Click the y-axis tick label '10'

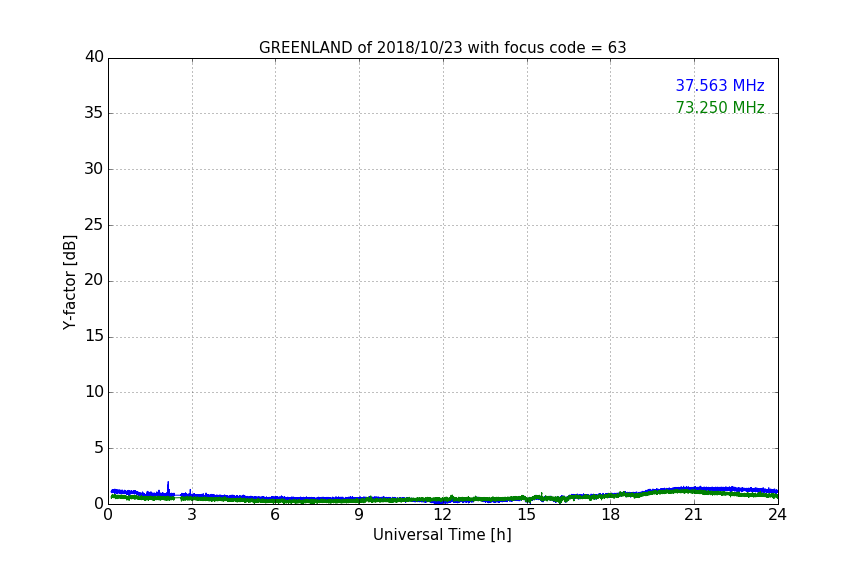94,392
